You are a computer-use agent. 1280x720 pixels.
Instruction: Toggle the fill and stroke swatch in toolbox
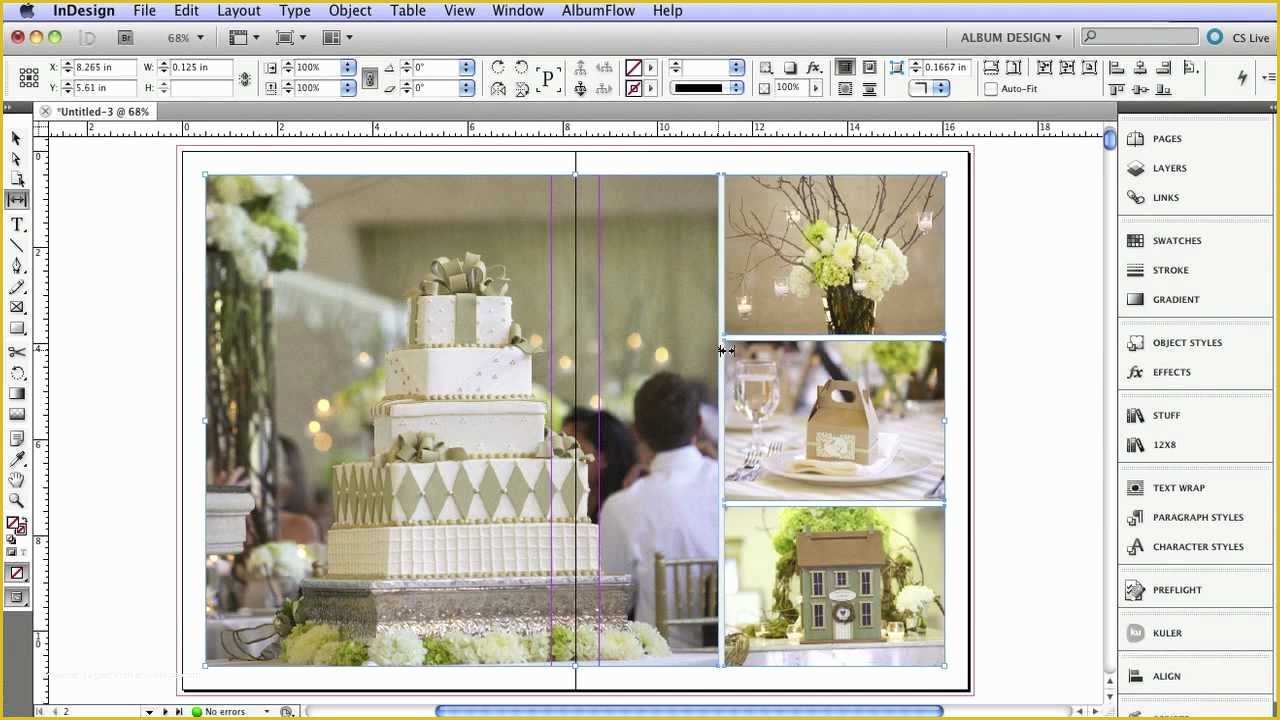pyautogui.click(x=17, y=524)
